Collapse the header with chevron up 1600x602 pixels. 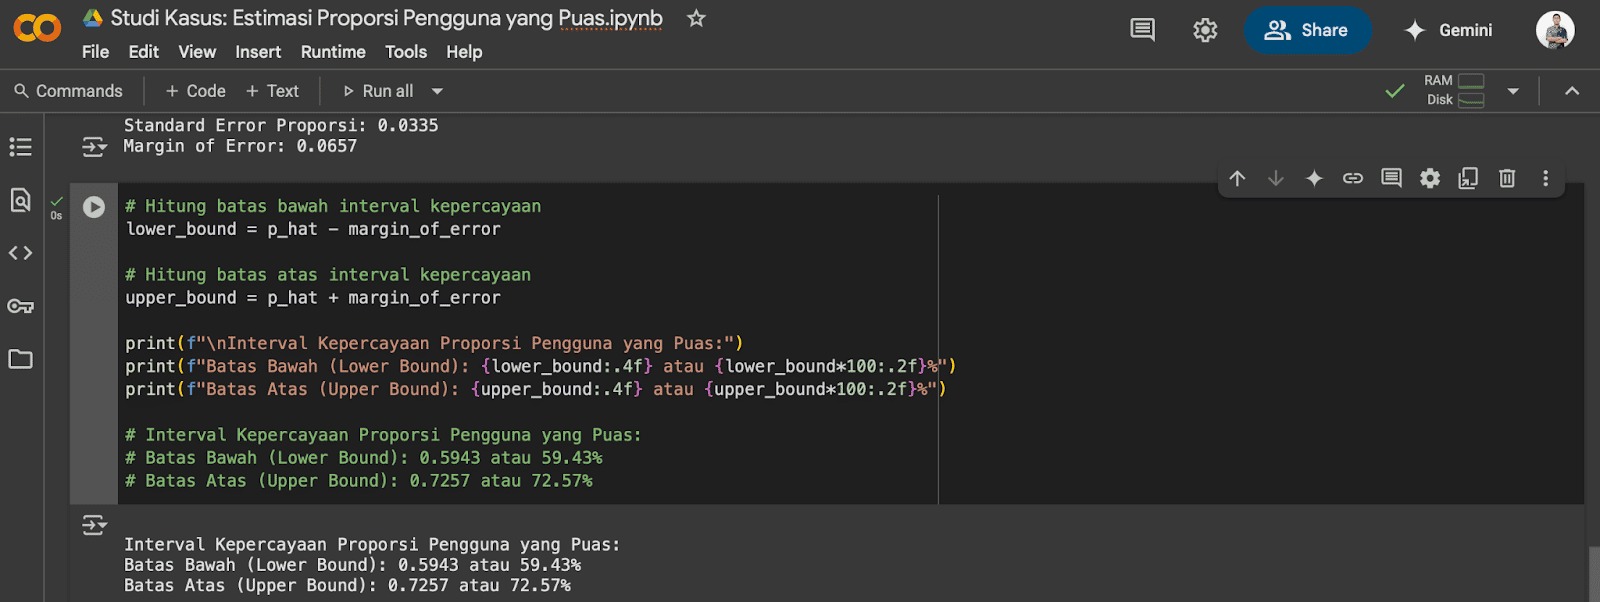(1572, 91)
